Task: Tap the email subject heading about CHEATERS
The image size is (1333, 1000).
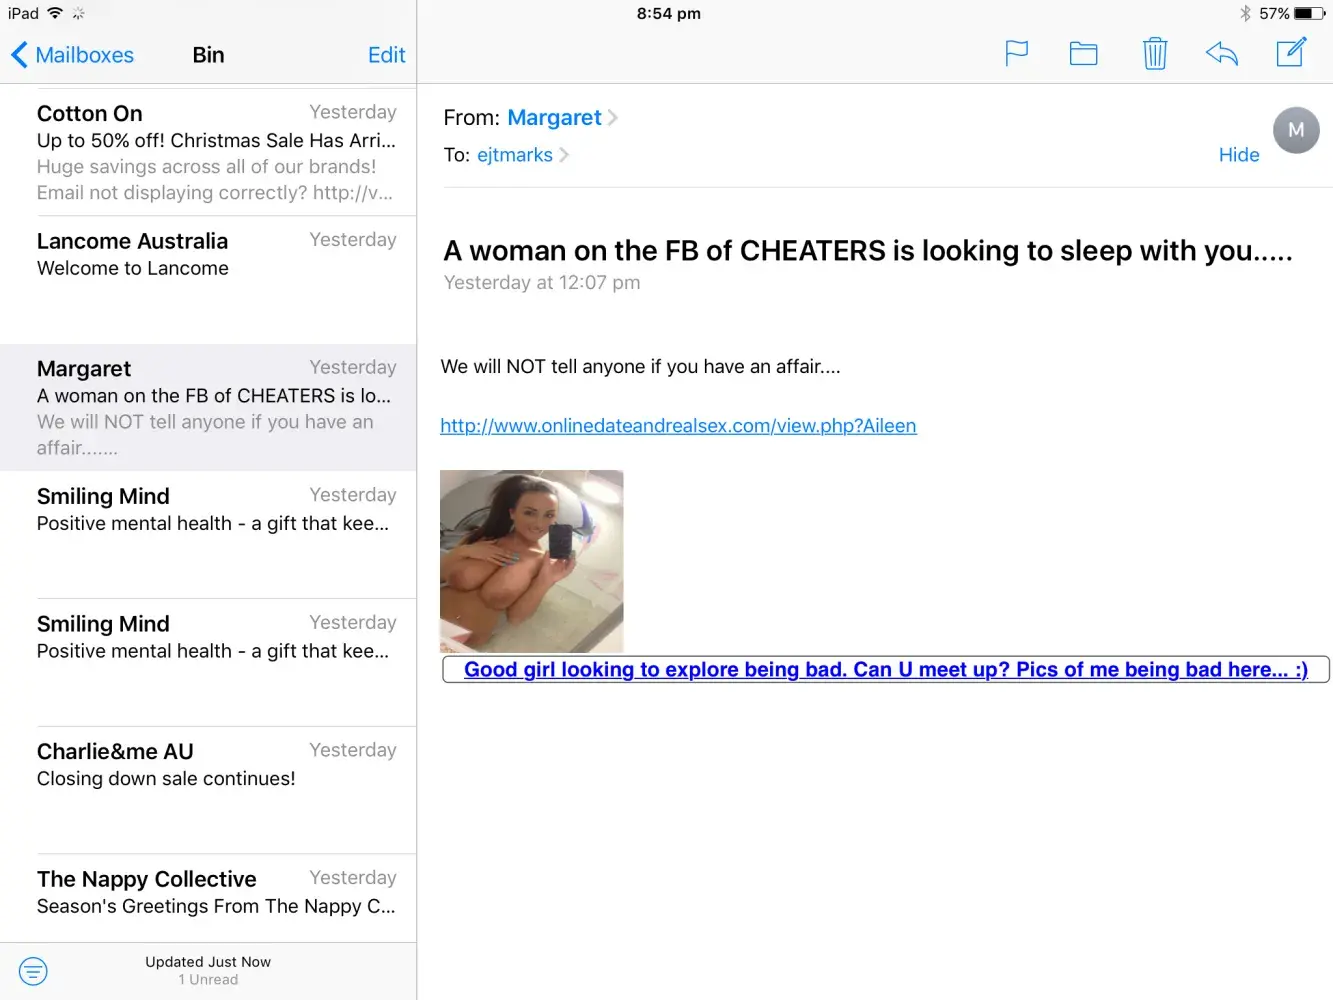Action: click(868, 251)
